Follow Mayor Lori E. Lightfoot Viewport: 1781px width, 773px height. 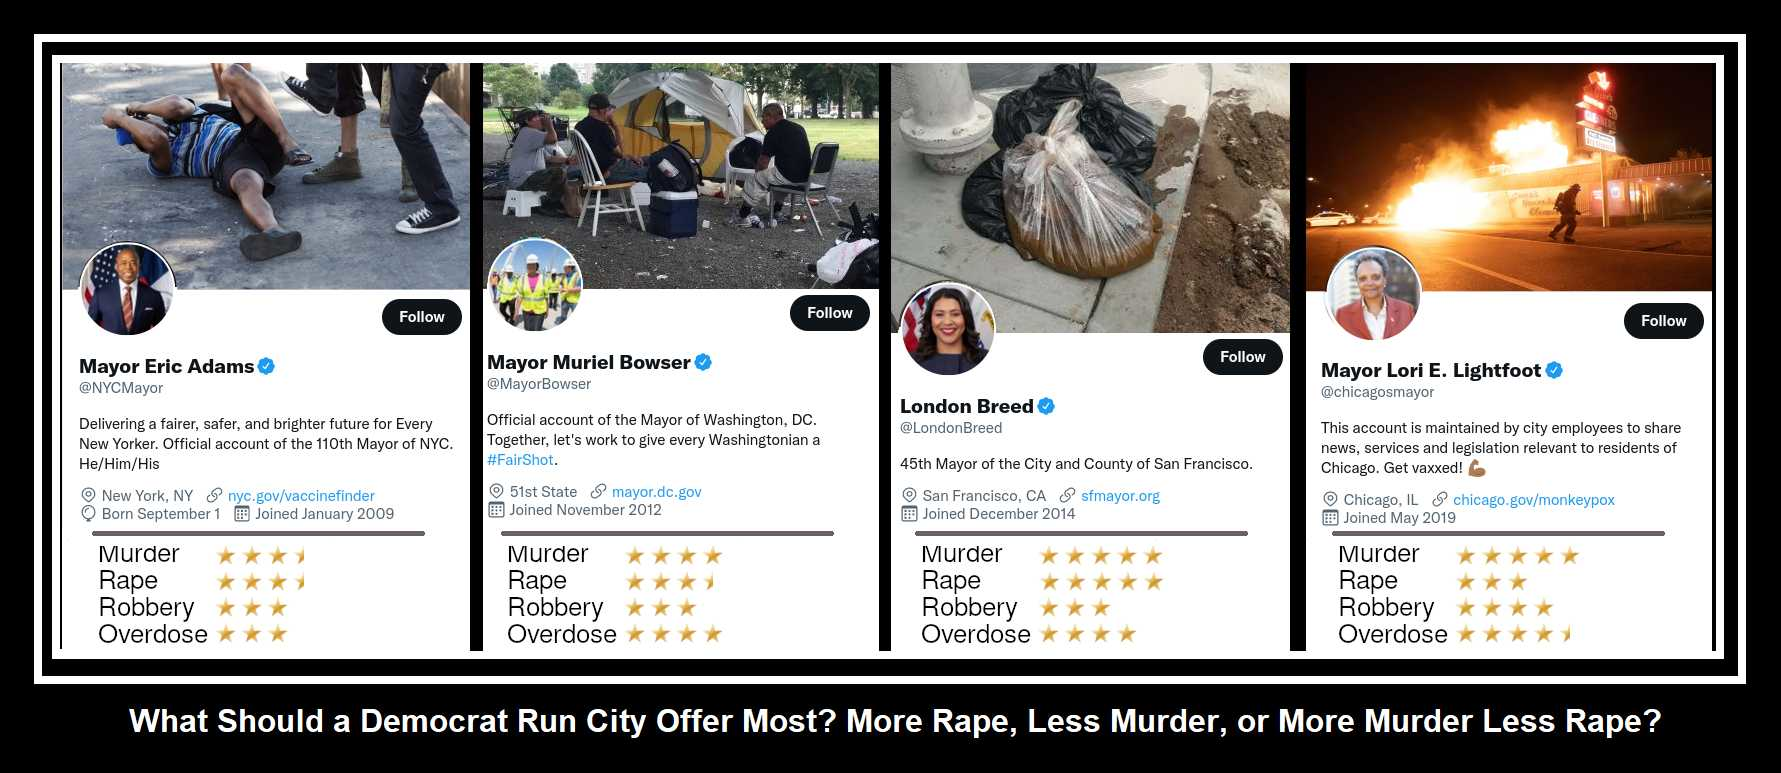(x=1663, y=321)
